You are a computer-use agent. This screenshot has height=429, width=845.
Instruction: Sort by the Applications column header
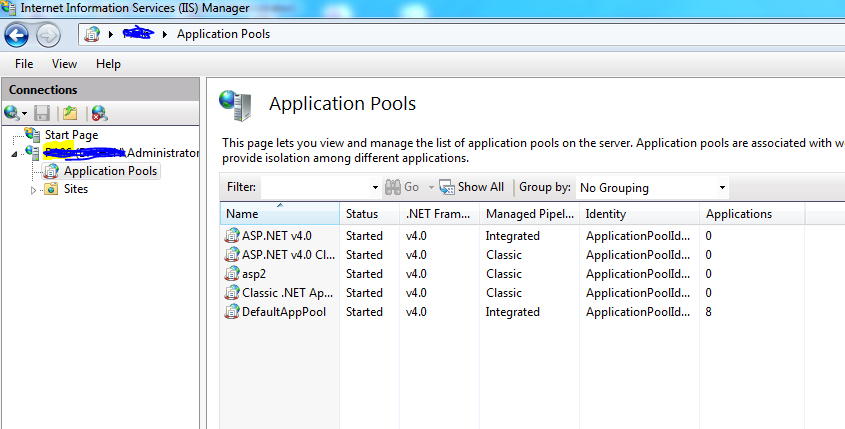click(752, 214)
